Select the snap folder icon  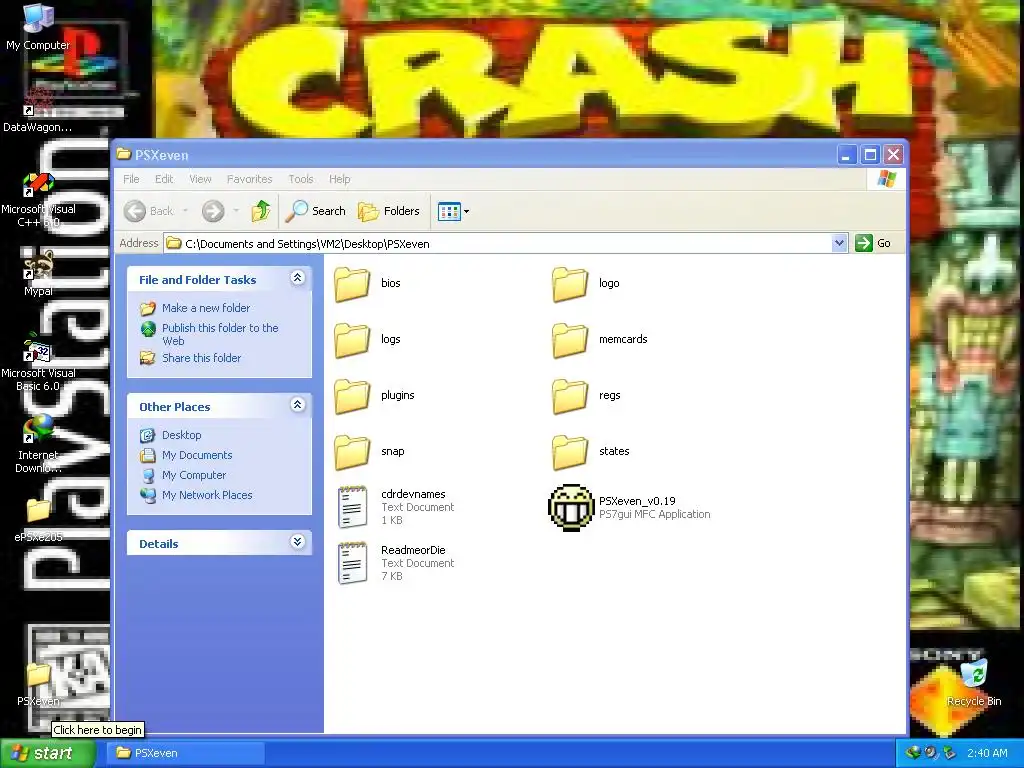tap(352, 453)
